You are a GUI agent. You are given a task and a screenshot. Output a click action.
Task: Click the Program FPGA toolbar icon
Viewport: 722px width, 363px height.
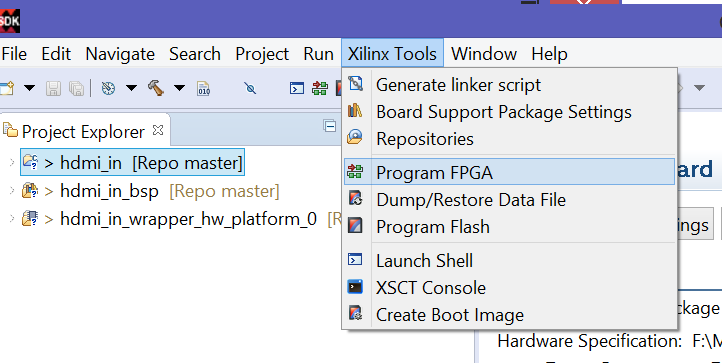320,88
